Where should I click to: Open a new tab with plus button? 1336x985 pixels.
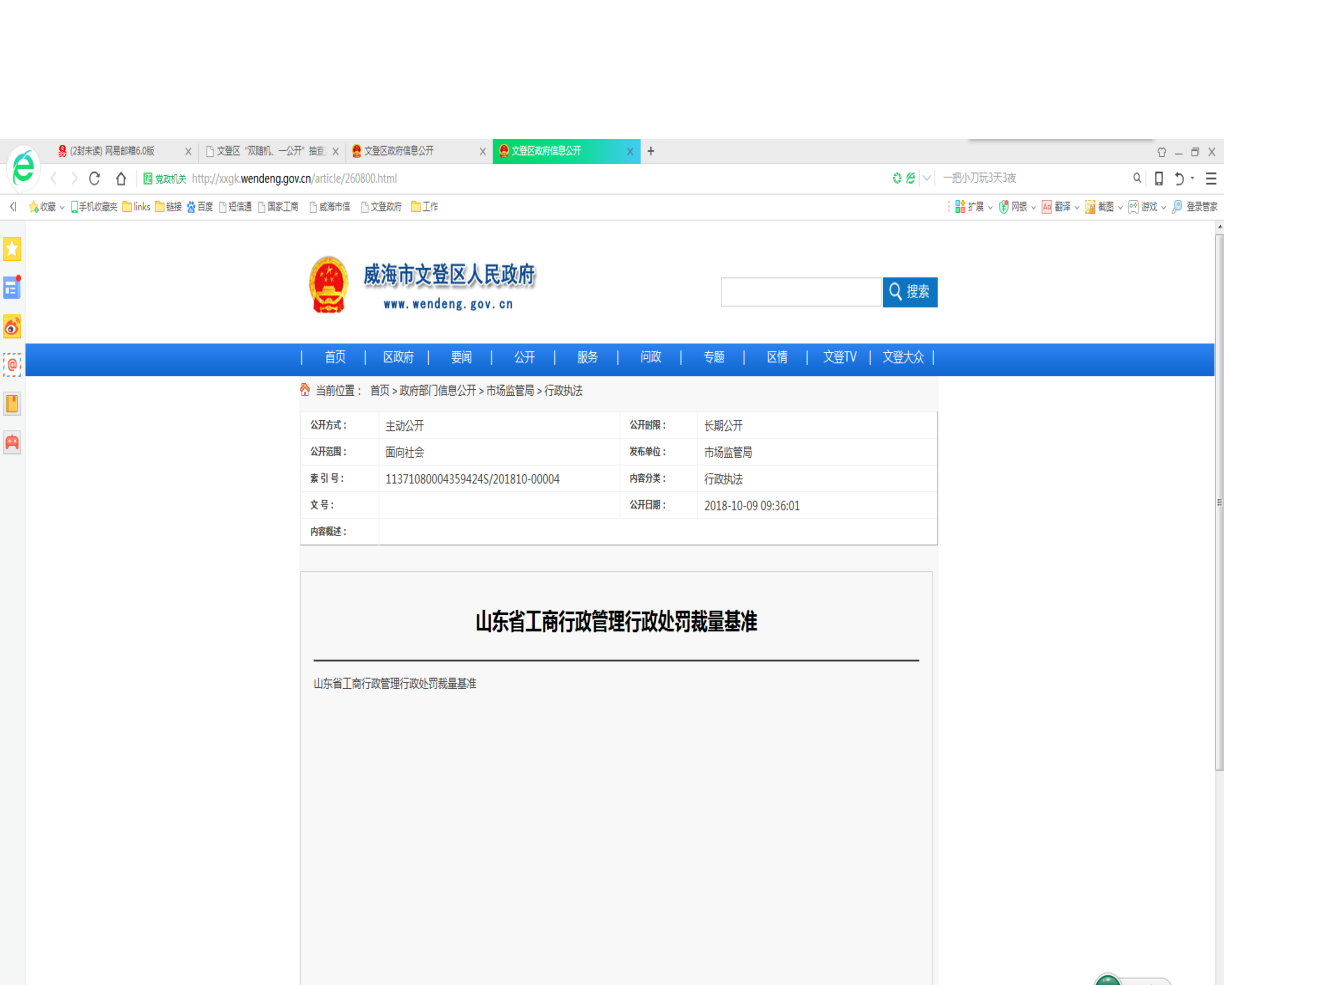tap(651, 151)
